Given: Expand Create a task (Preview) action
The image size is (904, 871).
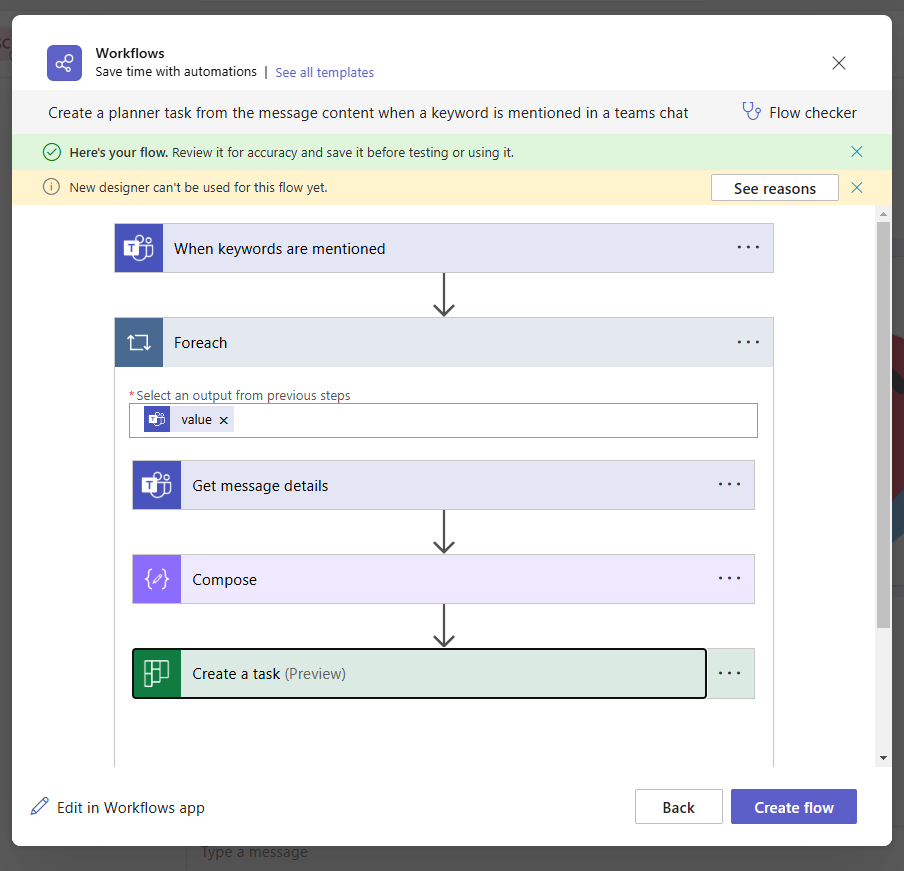Looking at the screenshot, I should click(420, 673).
